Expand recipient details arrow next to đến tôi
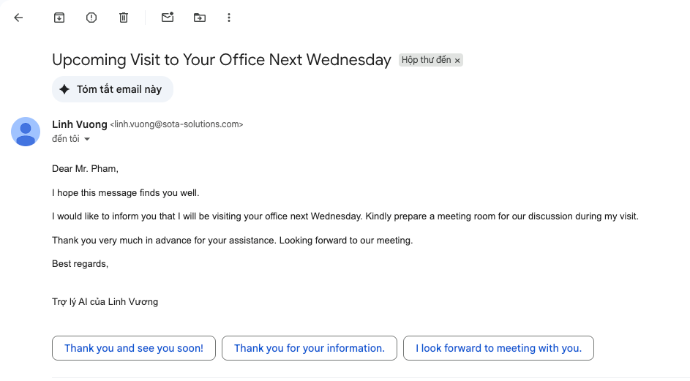 click(x=87, y=139)
